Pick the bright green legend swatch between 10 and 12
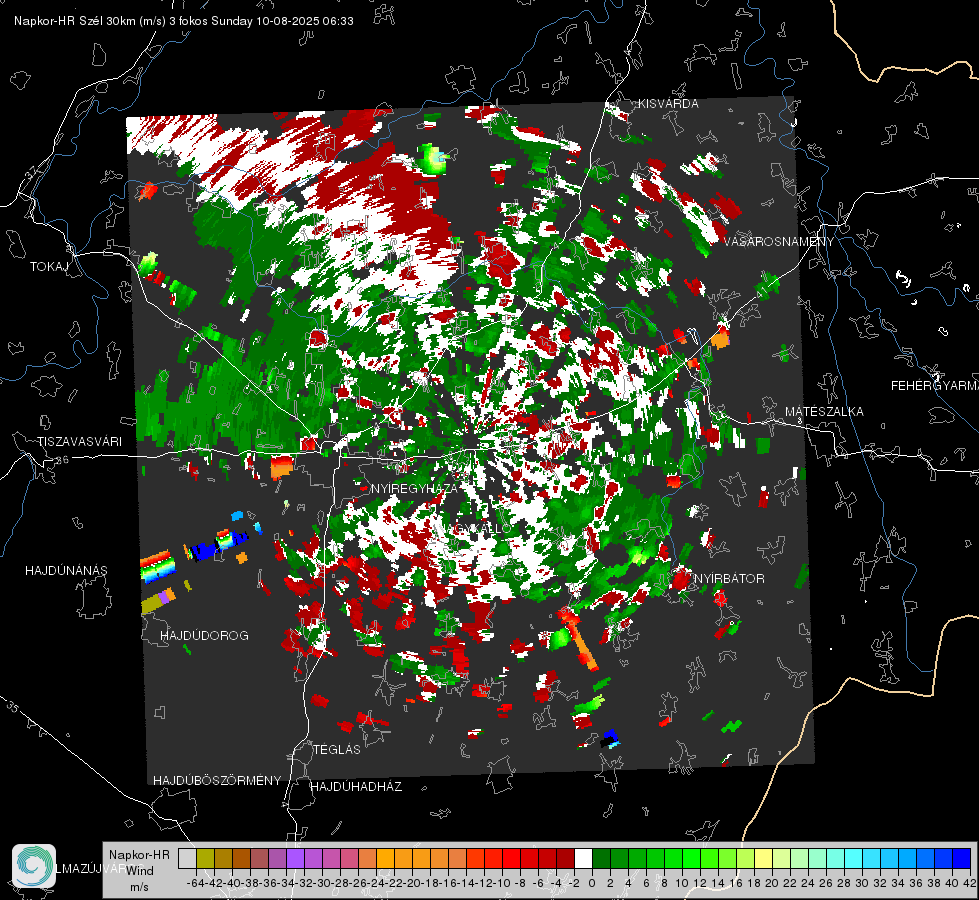This screenshot has height=900, width=979. 692,859
